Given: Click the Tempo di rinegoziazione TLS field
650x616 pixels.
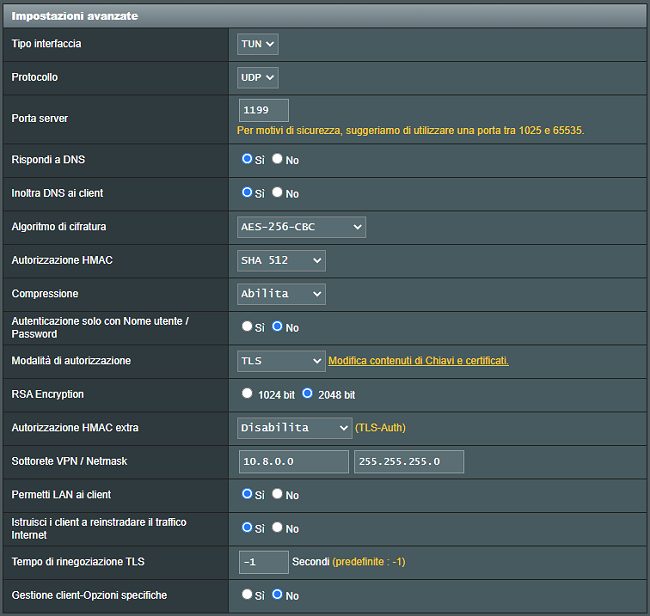Looking at the screenshot, I should pos(264,562).
